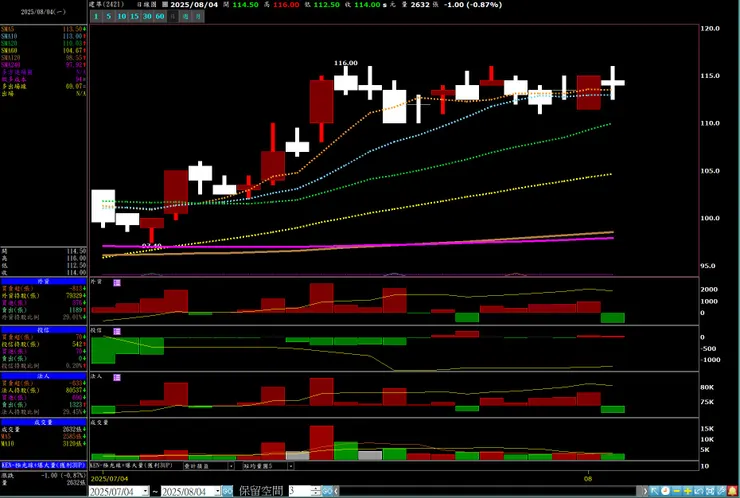Click the alert bell icon

click(732, 491)
